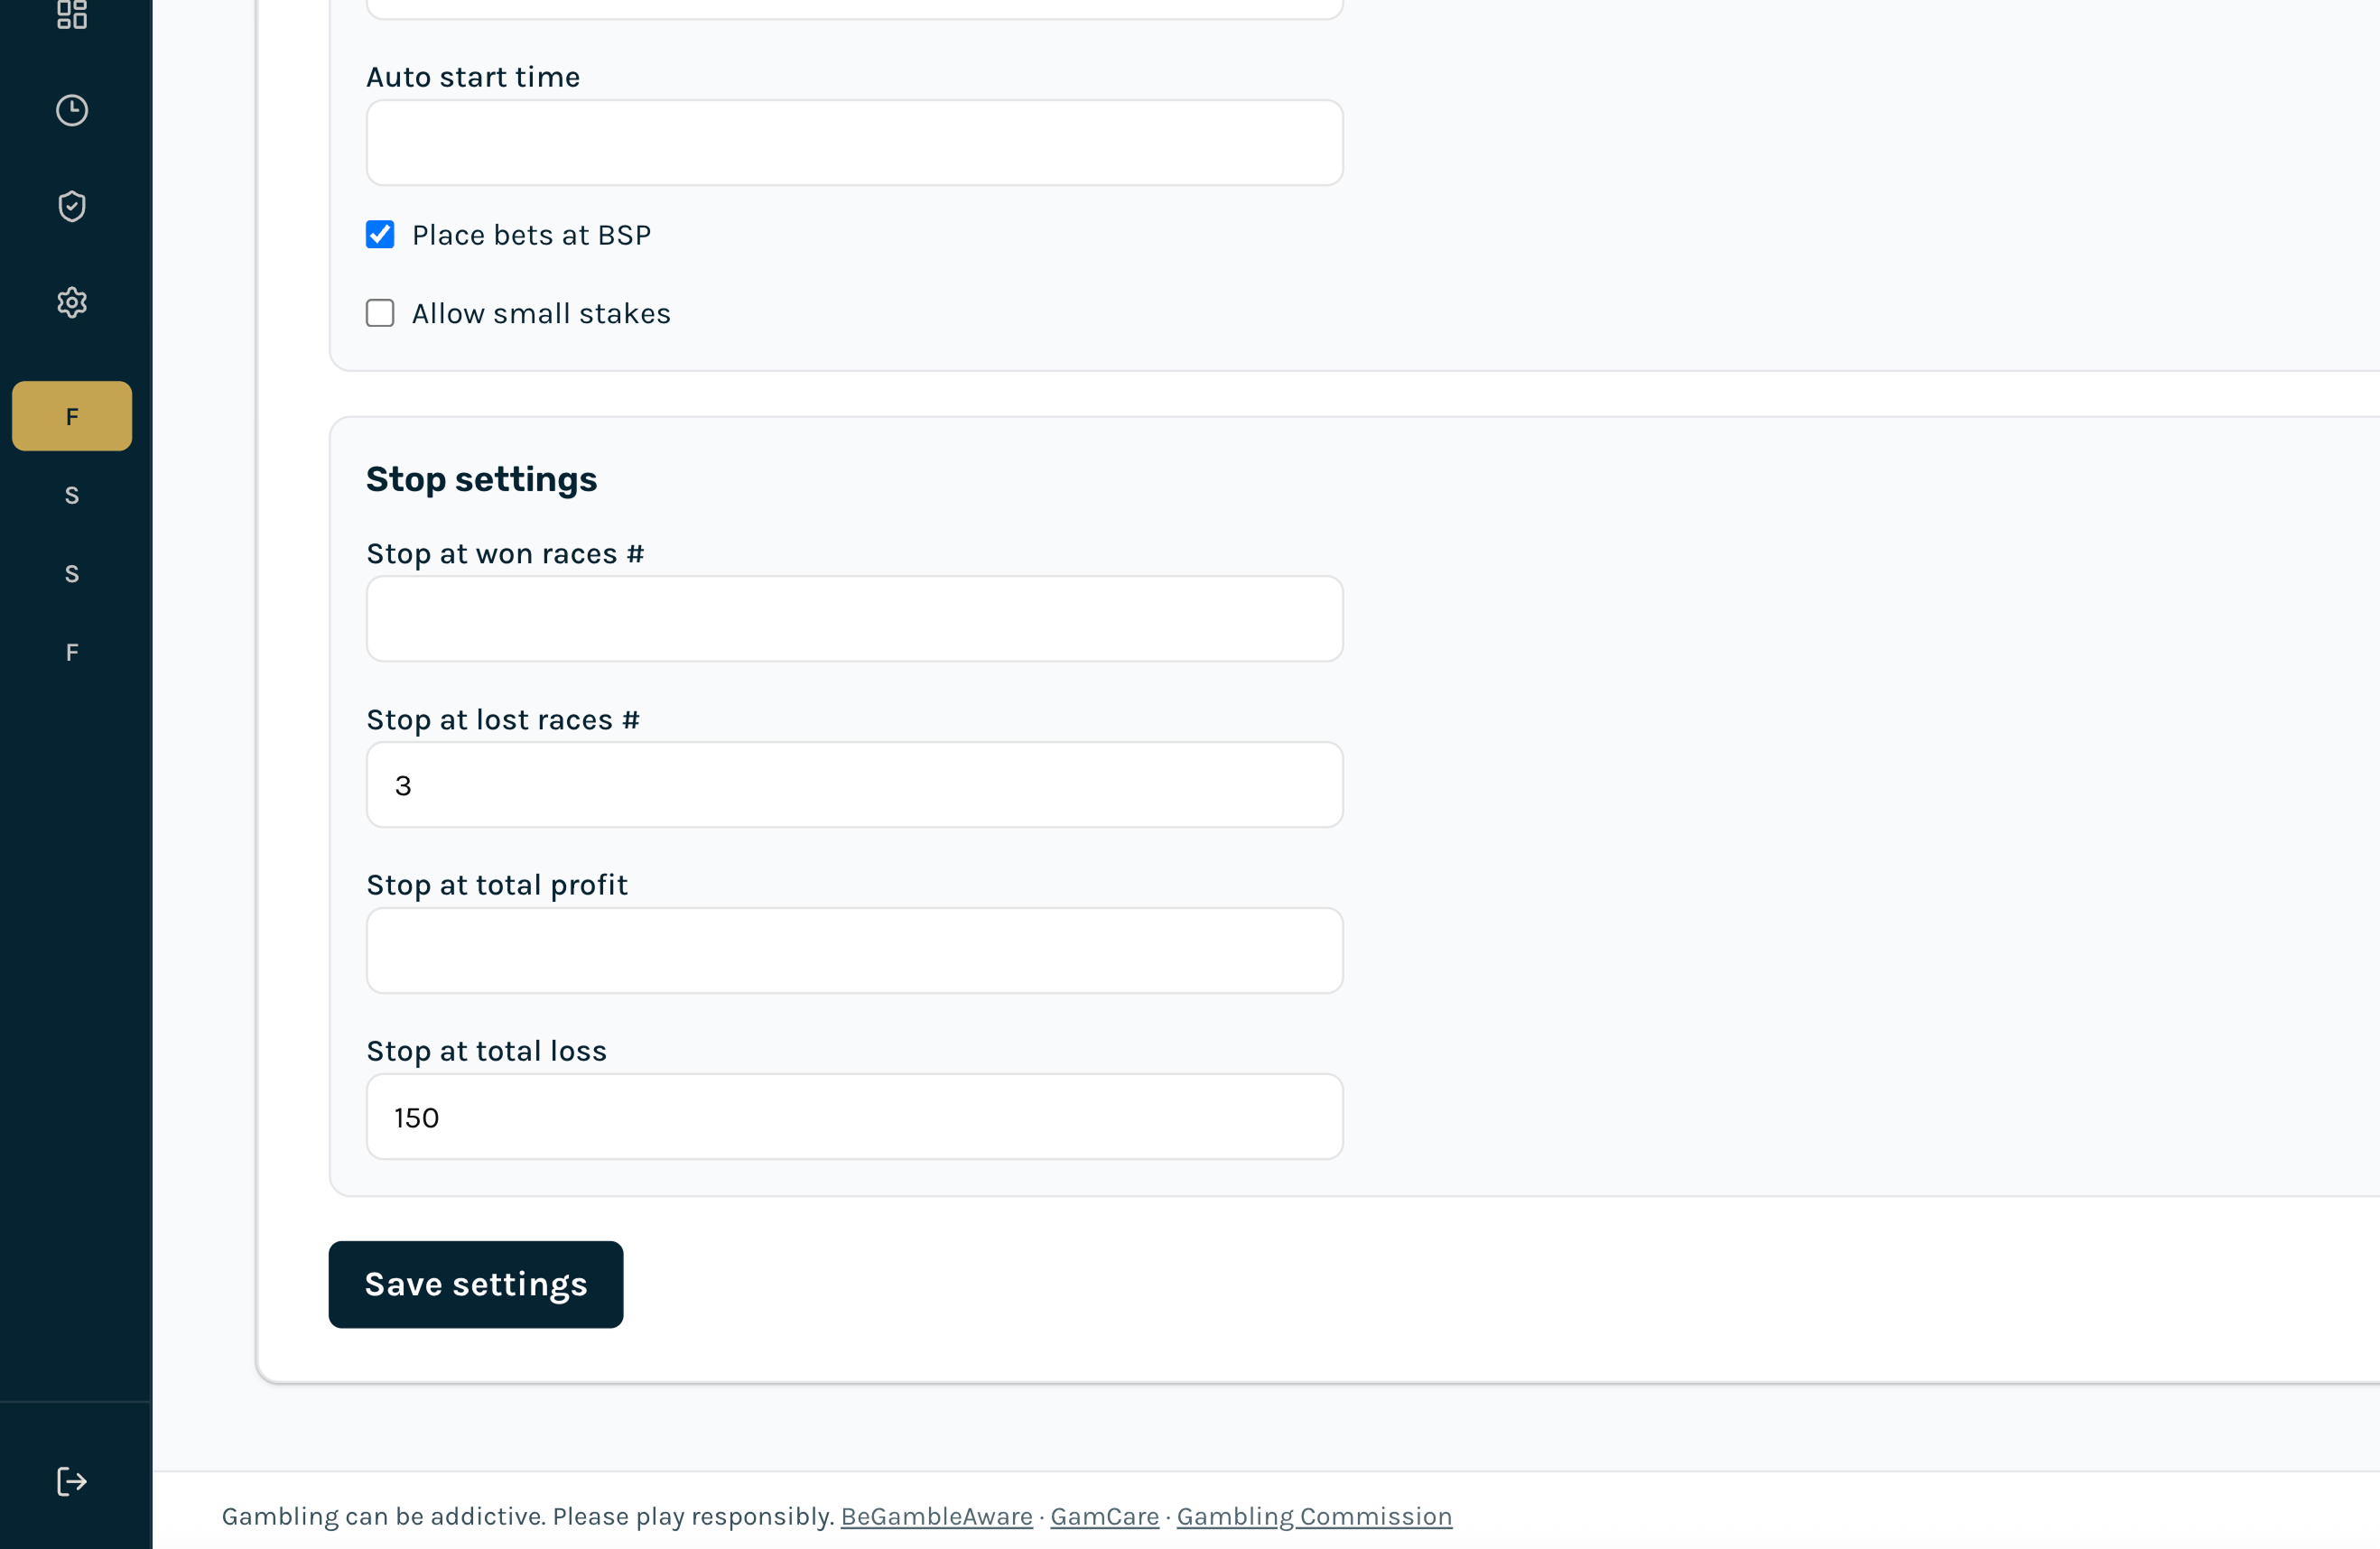The image size is (2380, 1549).
Task: Click the logout icon at sidebar bottom
Action: pos(72,1481)
